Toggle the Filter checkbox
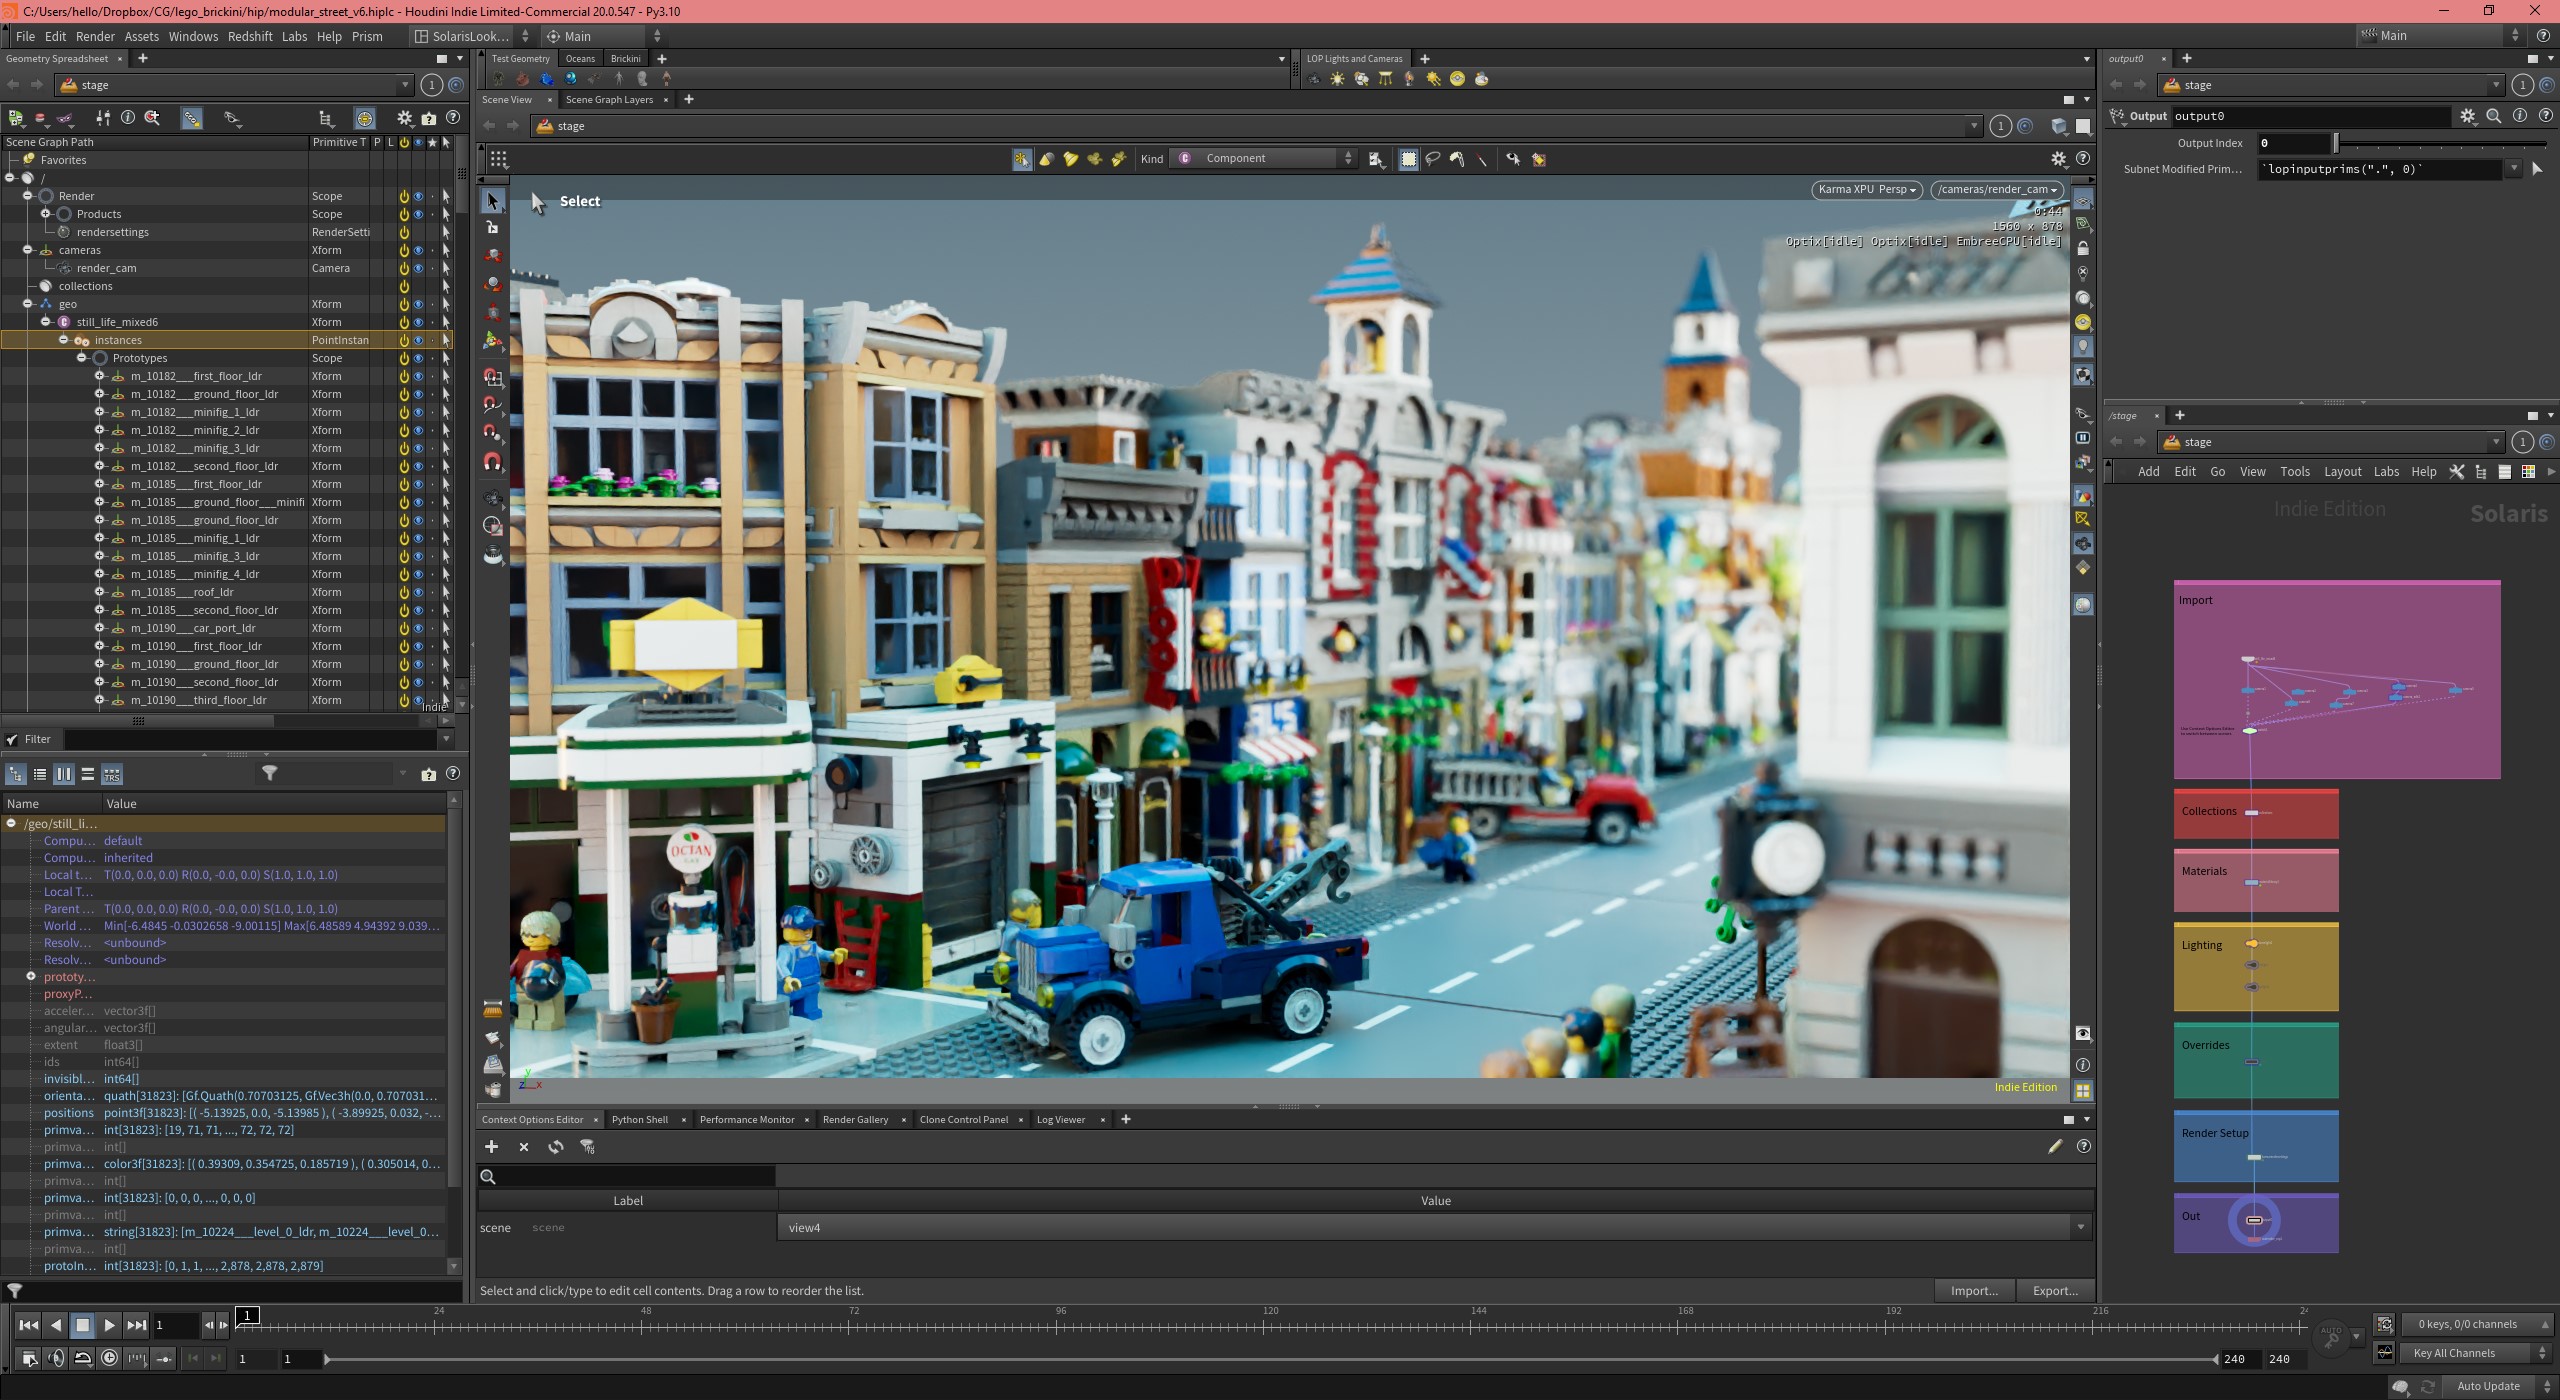The width and height of the screenshot is (2560, 1400). (x=12, y=739)
